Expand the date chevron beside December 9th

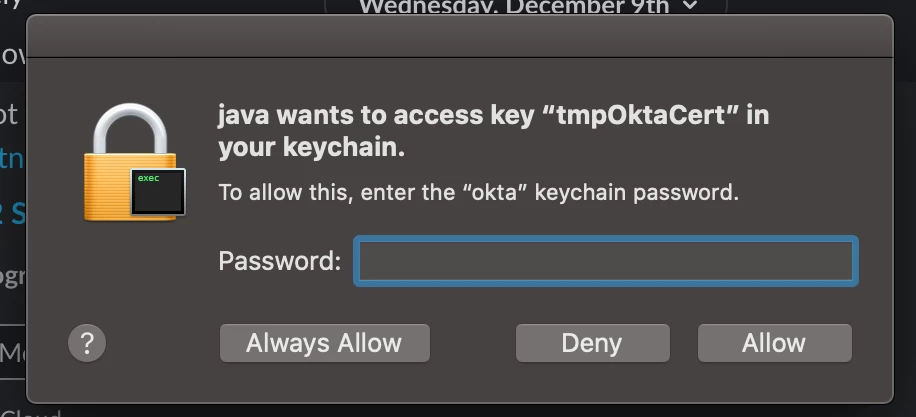coord(690,6)
